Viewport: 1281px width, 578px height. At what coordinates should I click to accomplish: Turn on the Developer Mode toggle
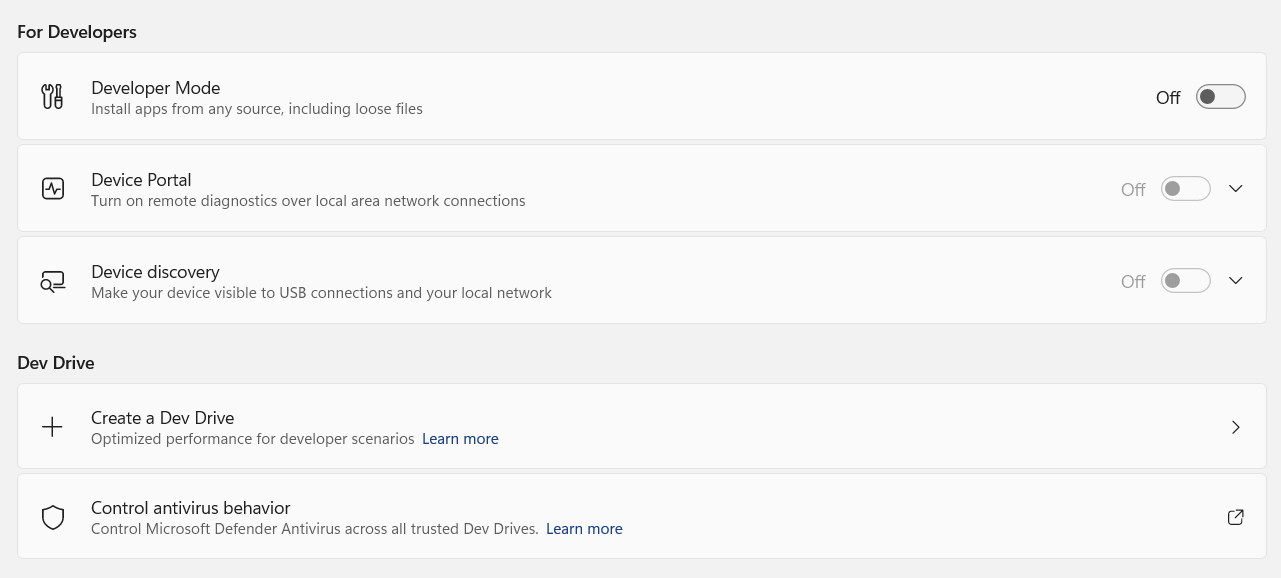pyautogui.click(x=1220, y=97)
